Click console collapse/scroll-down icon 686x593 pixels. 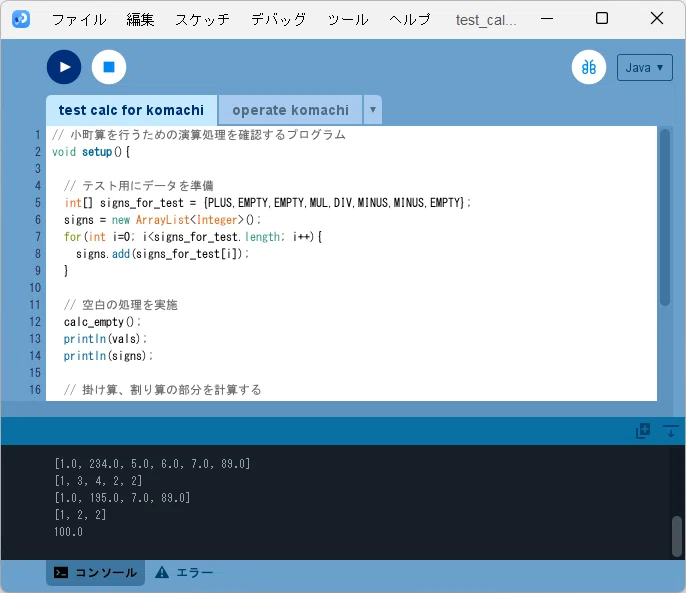tap(670, 431)
